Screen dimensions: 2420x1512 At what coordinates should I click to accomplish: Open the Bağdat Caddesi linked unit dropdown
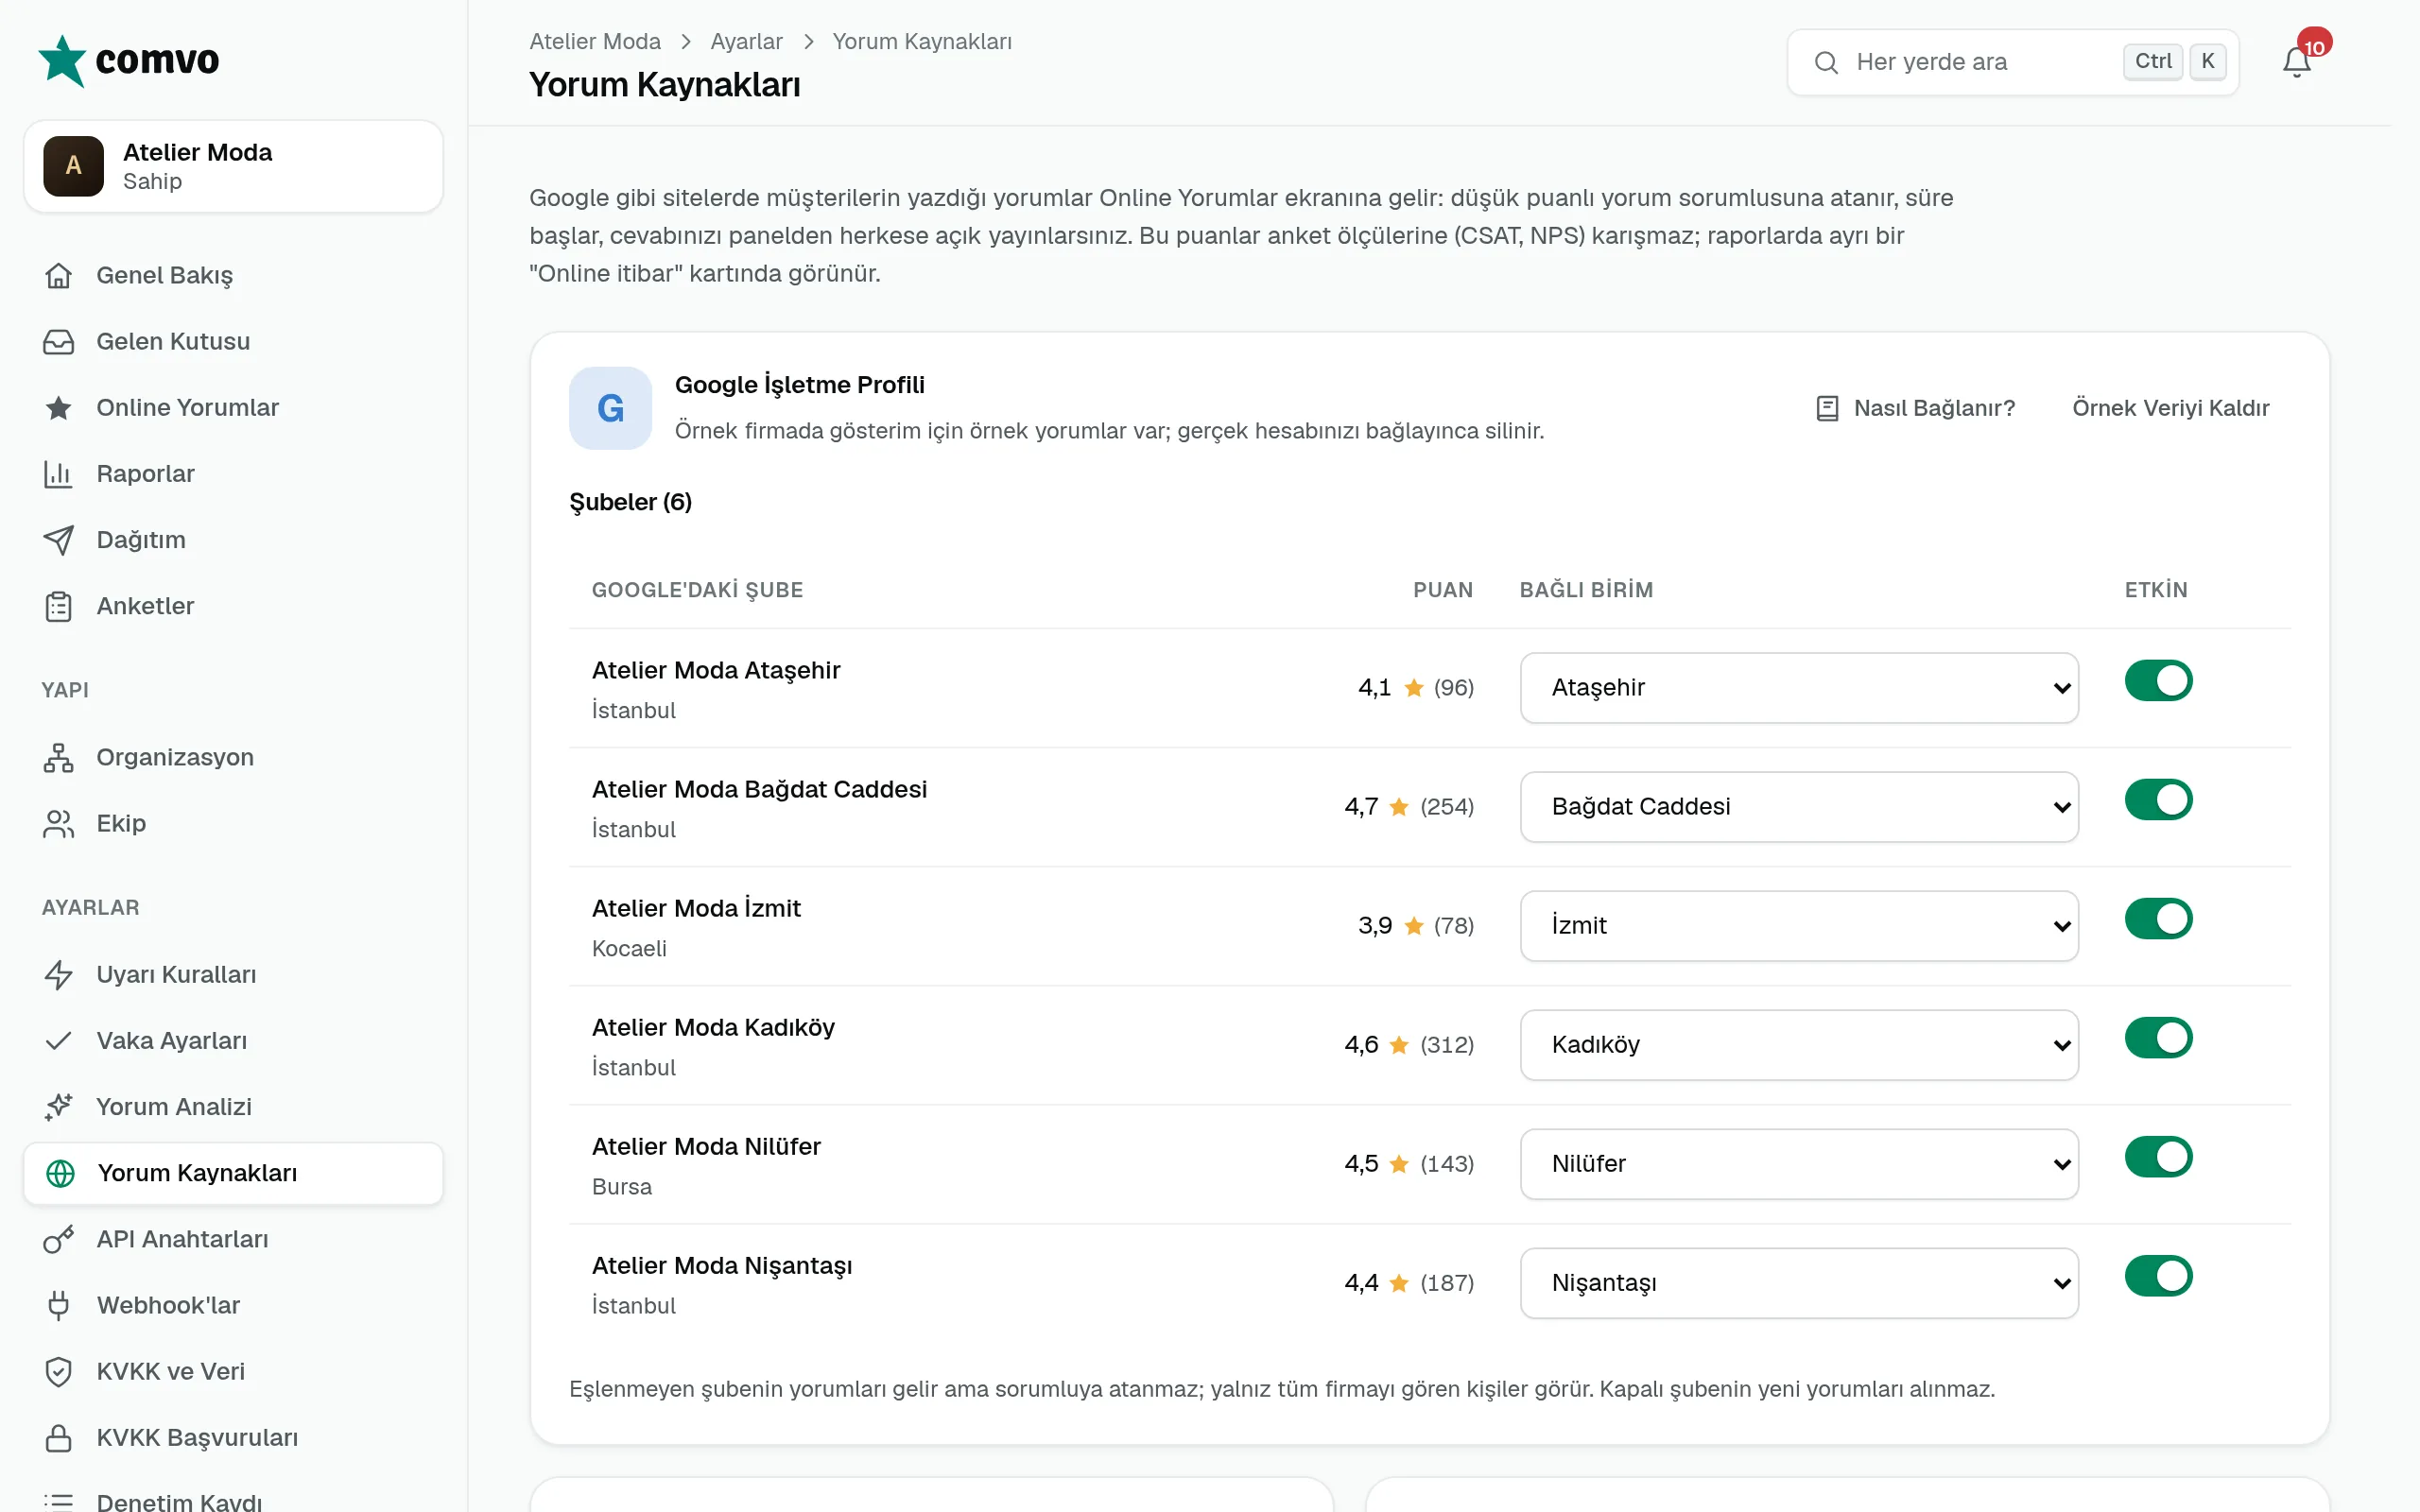1799,807
